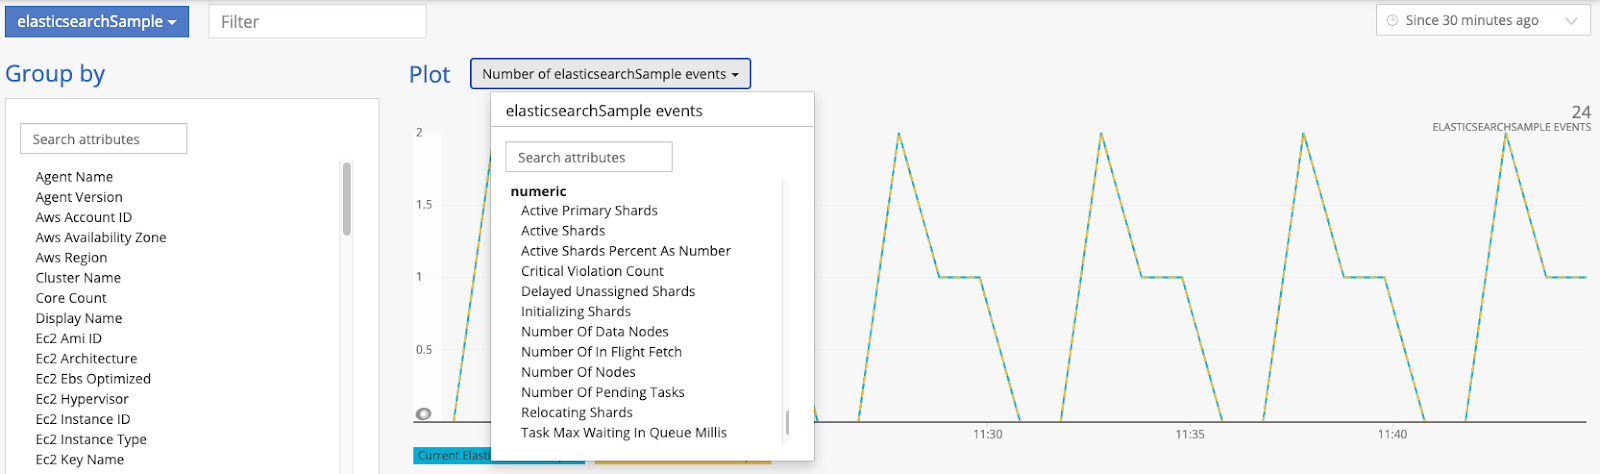Focus the Group by Search attributes box
The image size is (1600, 474).
pyautogui.click(x=103, y=139)
